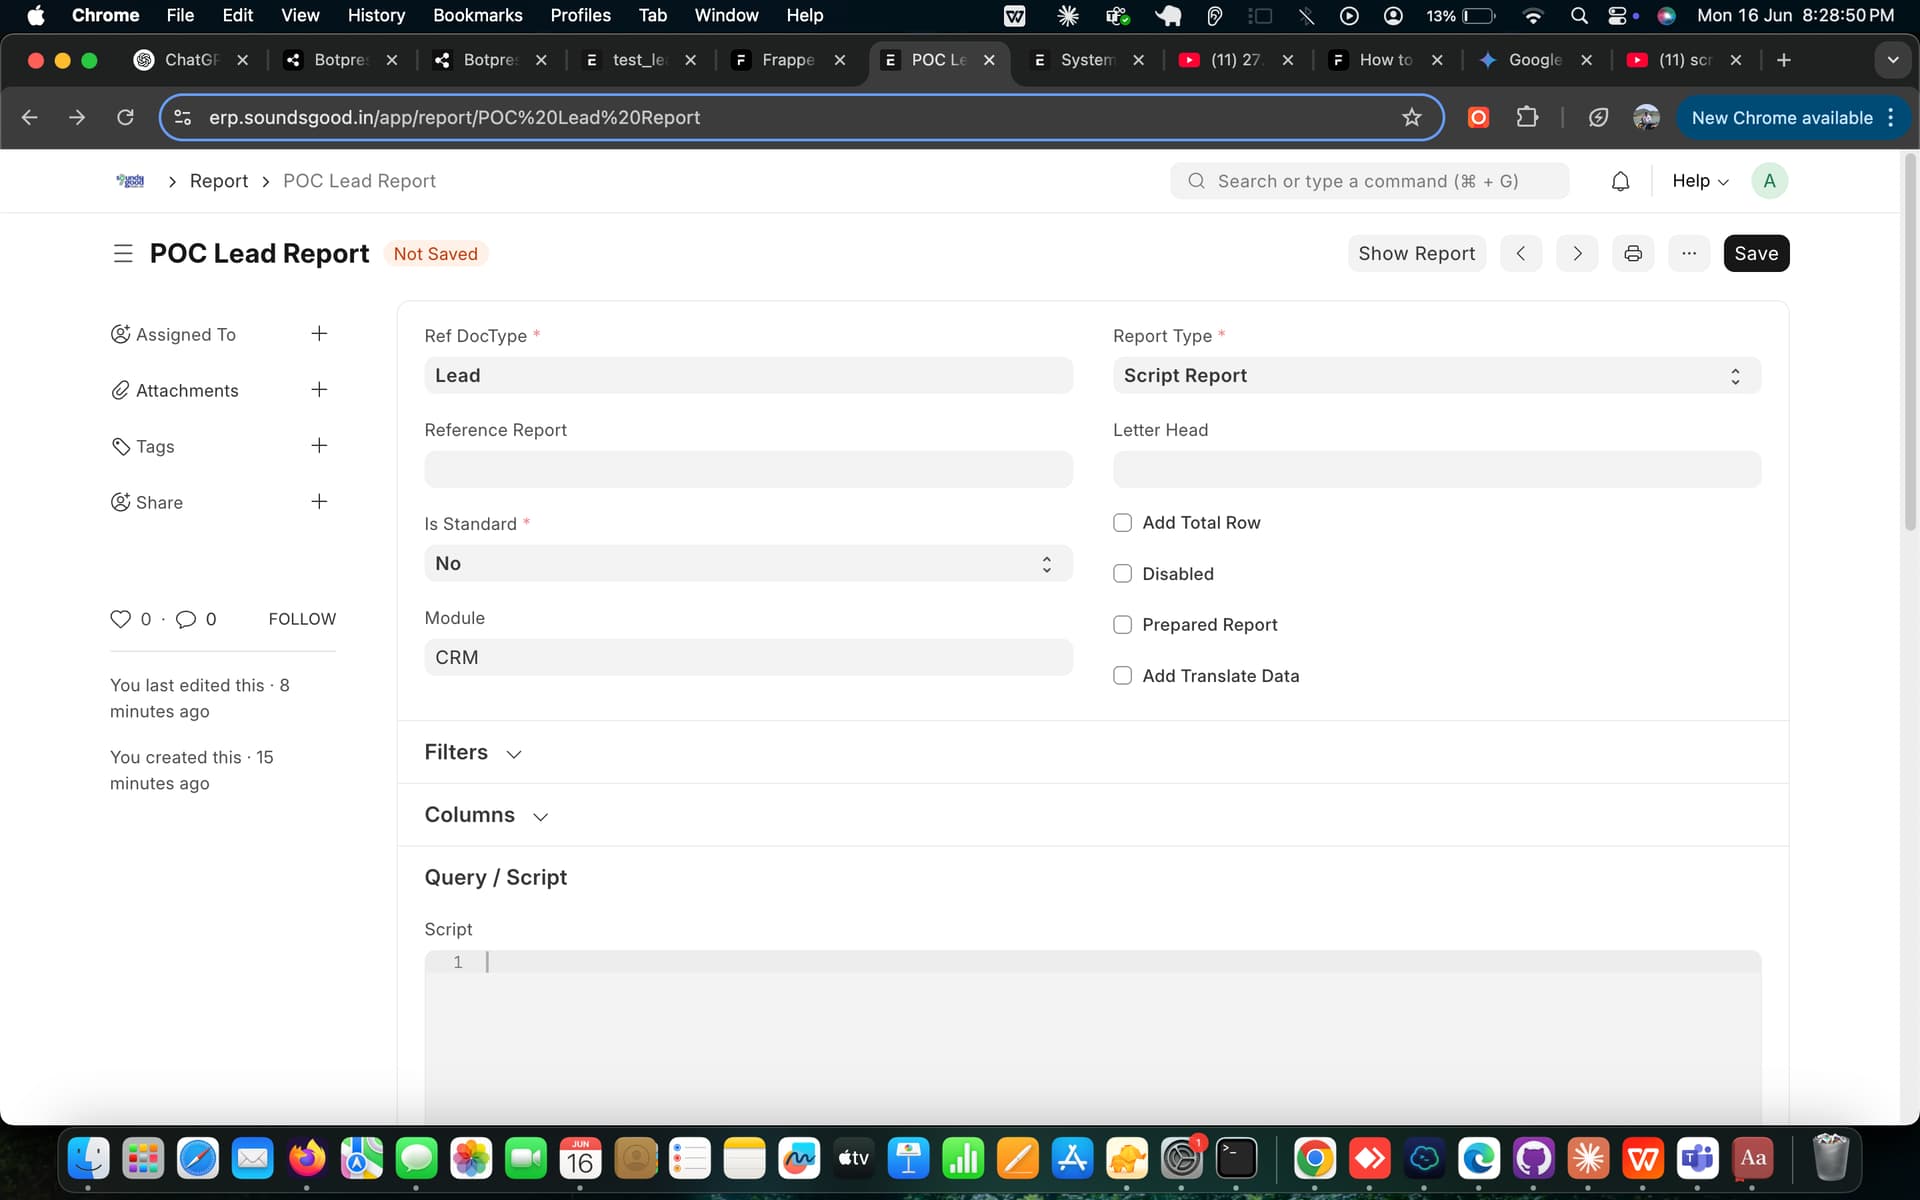
Task: Open the user avatar A menu
Action: tap(1769, 181)
